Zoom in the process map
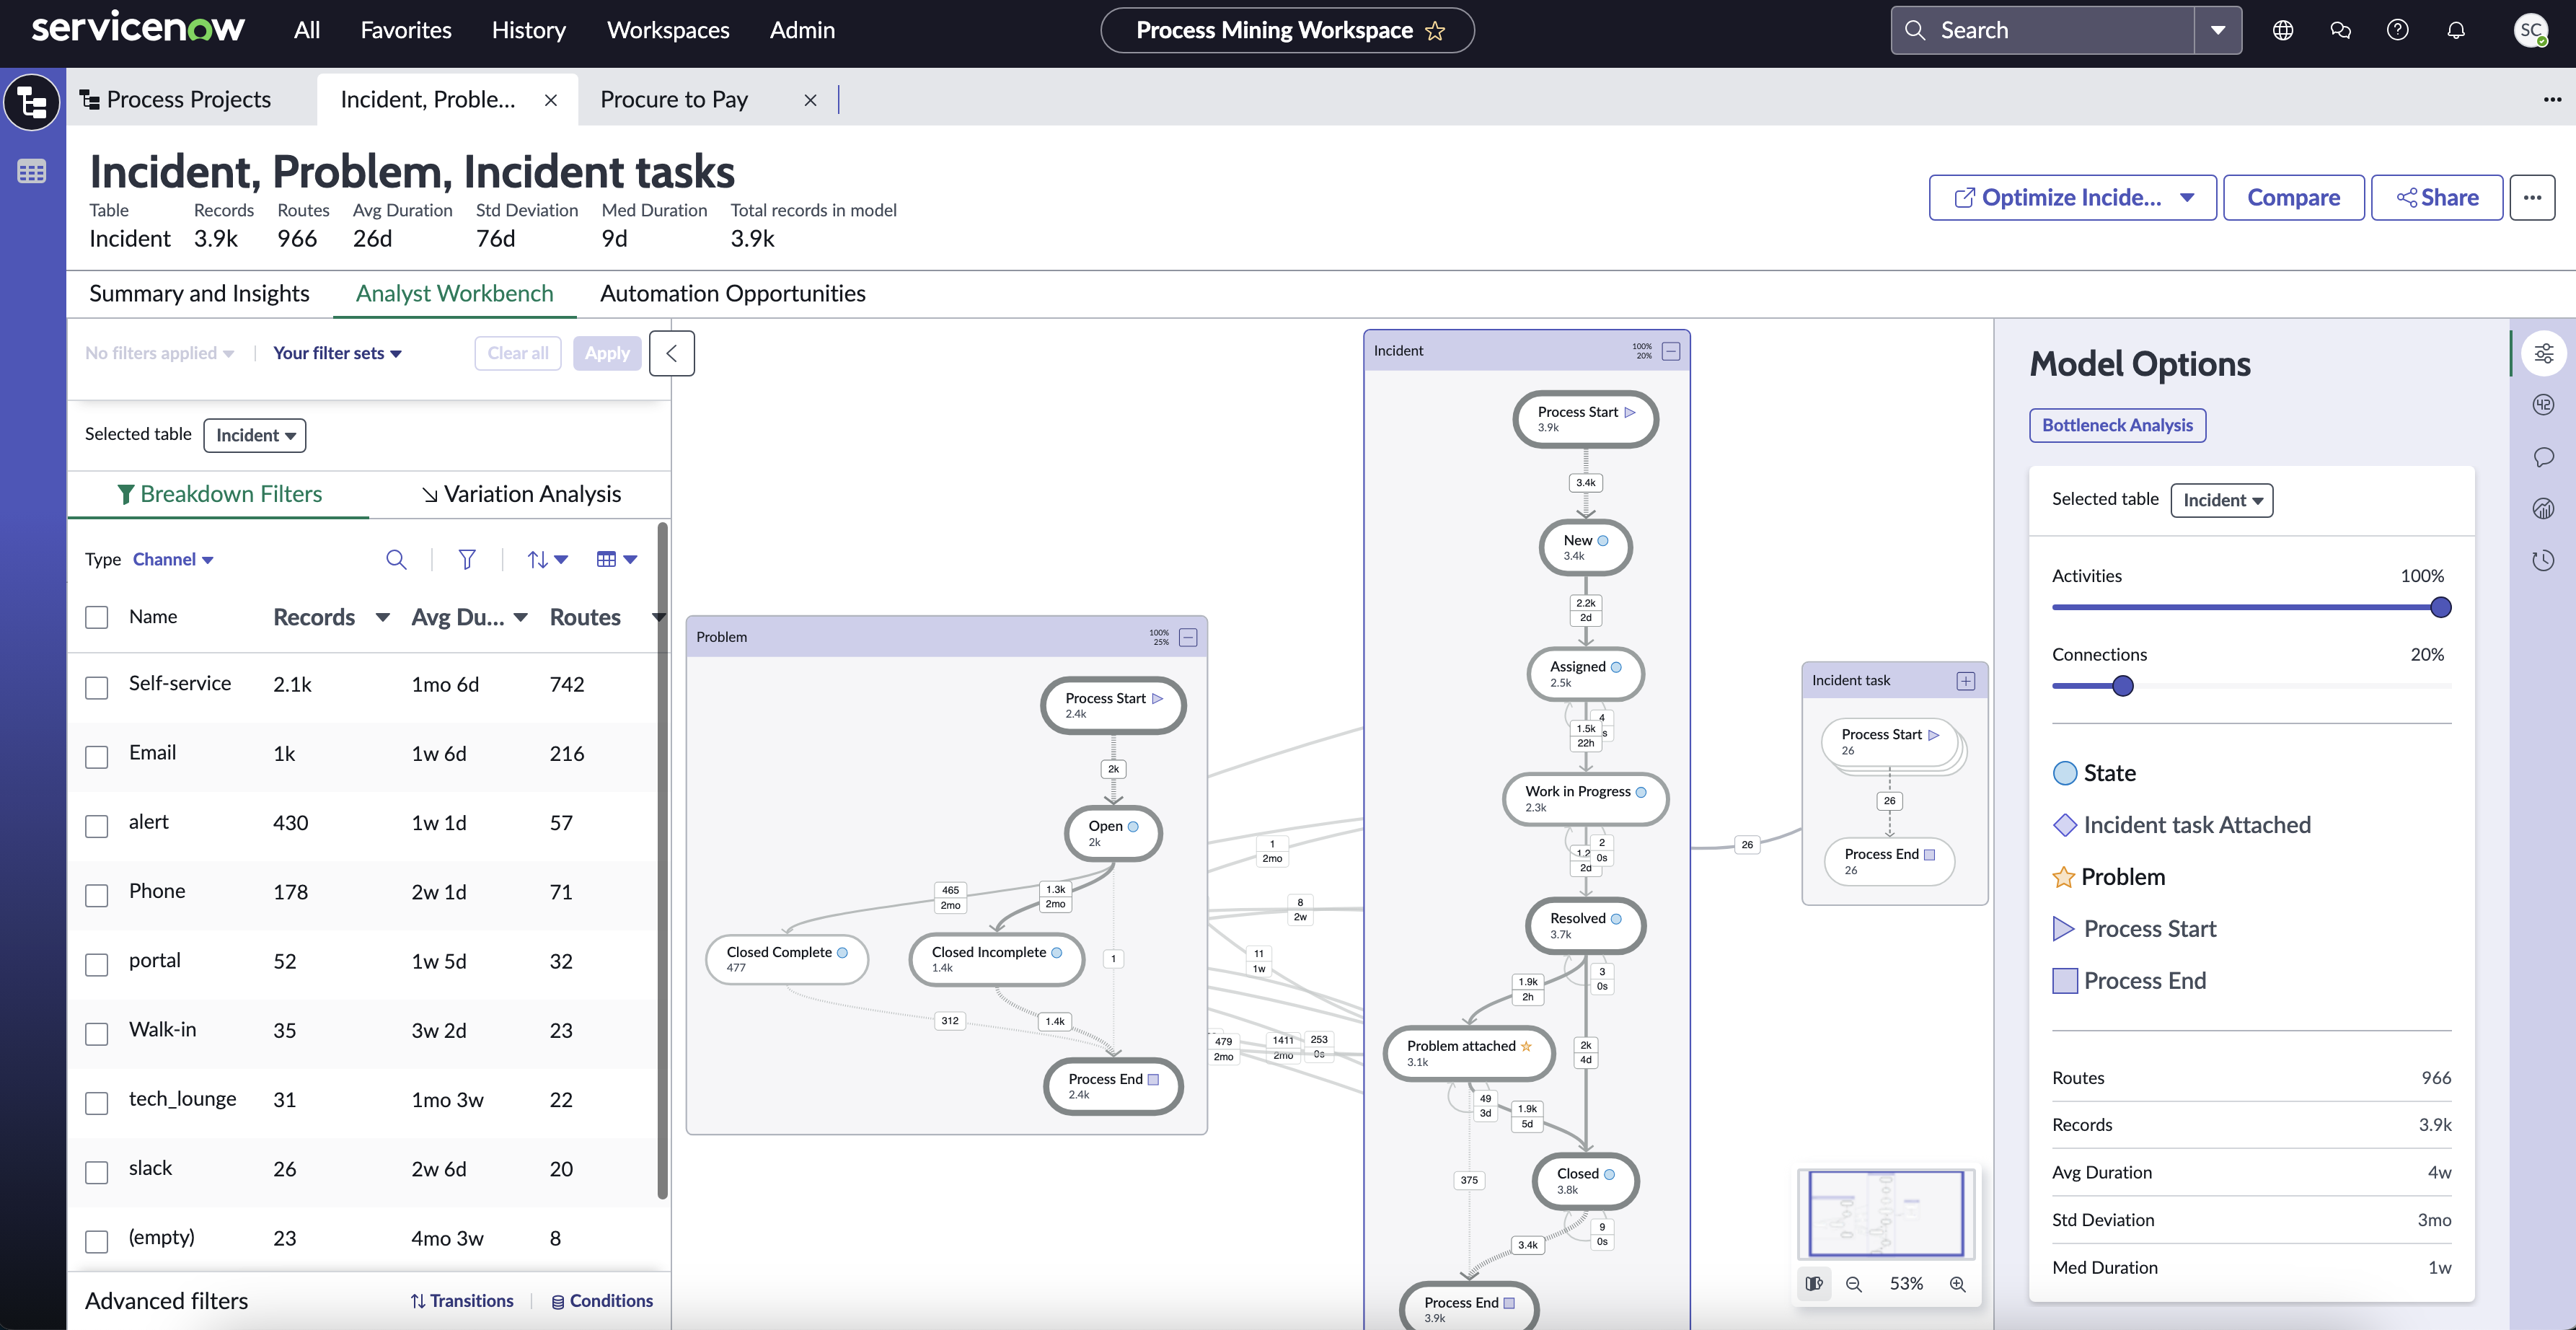 point(1958,1284)
